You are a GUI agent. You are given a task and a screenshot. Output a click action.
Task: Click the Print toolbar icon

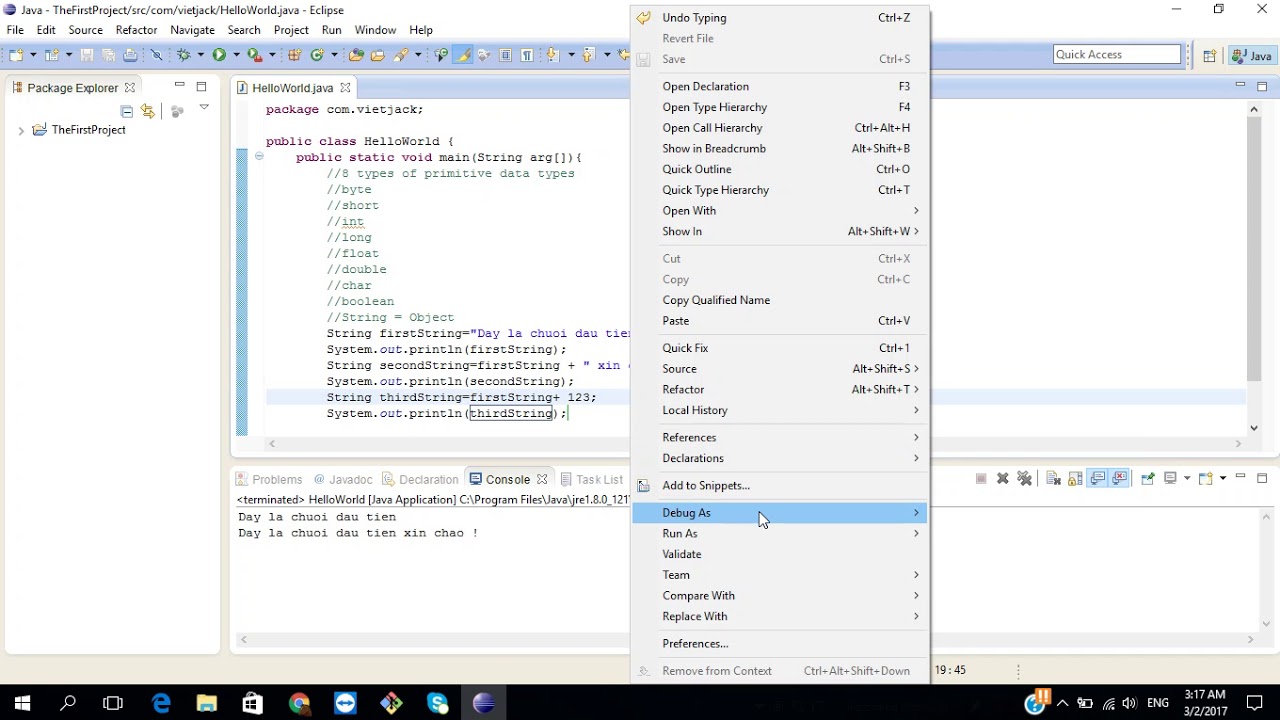(x=130, y=55)
